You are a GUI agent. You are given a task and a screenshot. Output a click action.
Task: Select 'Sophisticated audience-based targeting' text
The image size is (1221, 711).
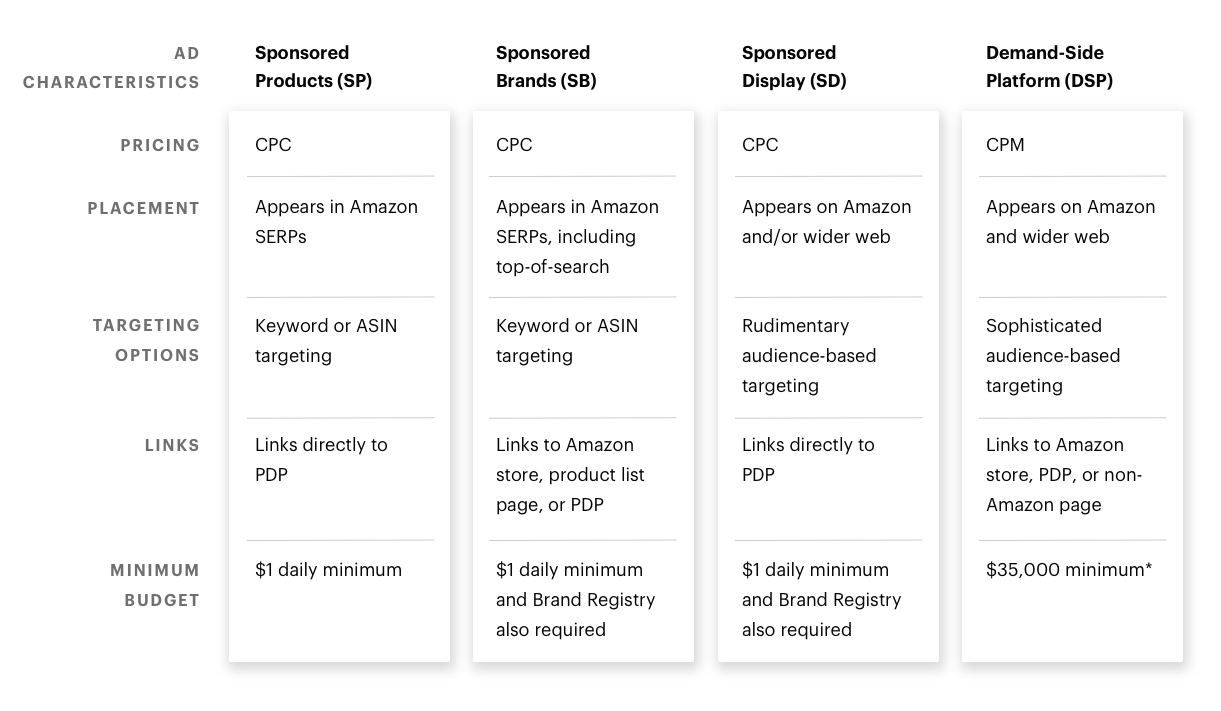(1053, 356)
